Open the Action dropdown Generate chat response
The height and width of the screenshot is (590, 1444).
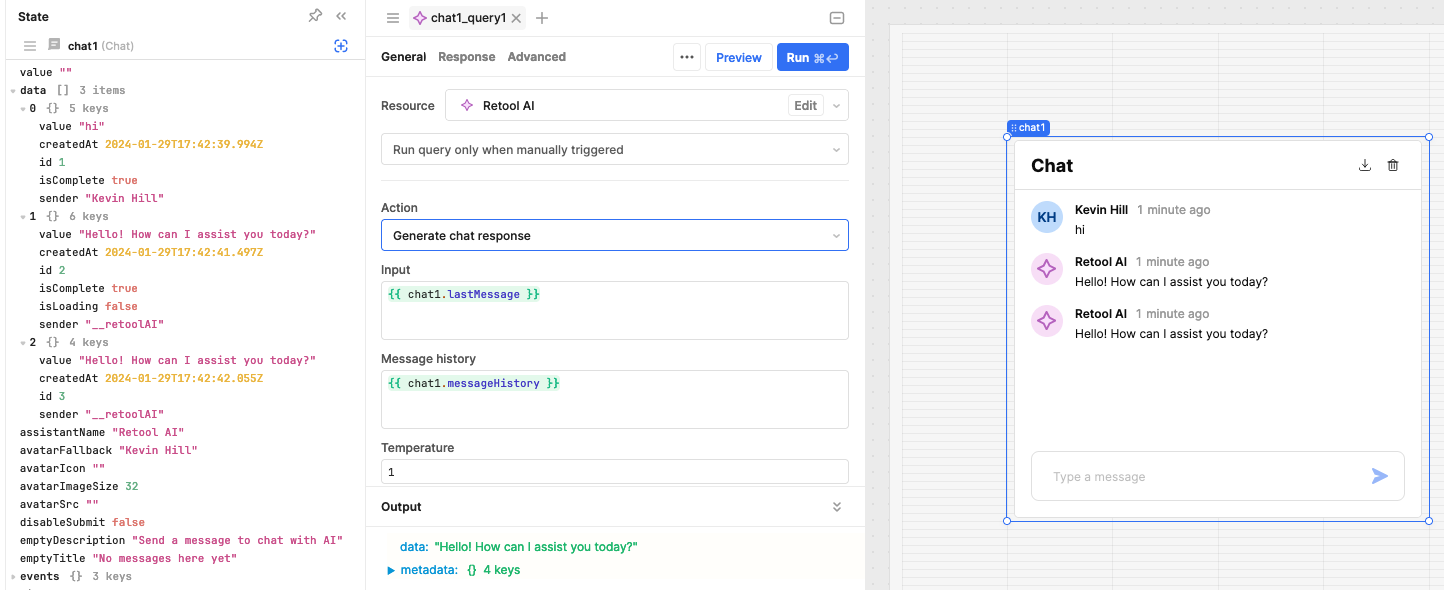(614, 235)
